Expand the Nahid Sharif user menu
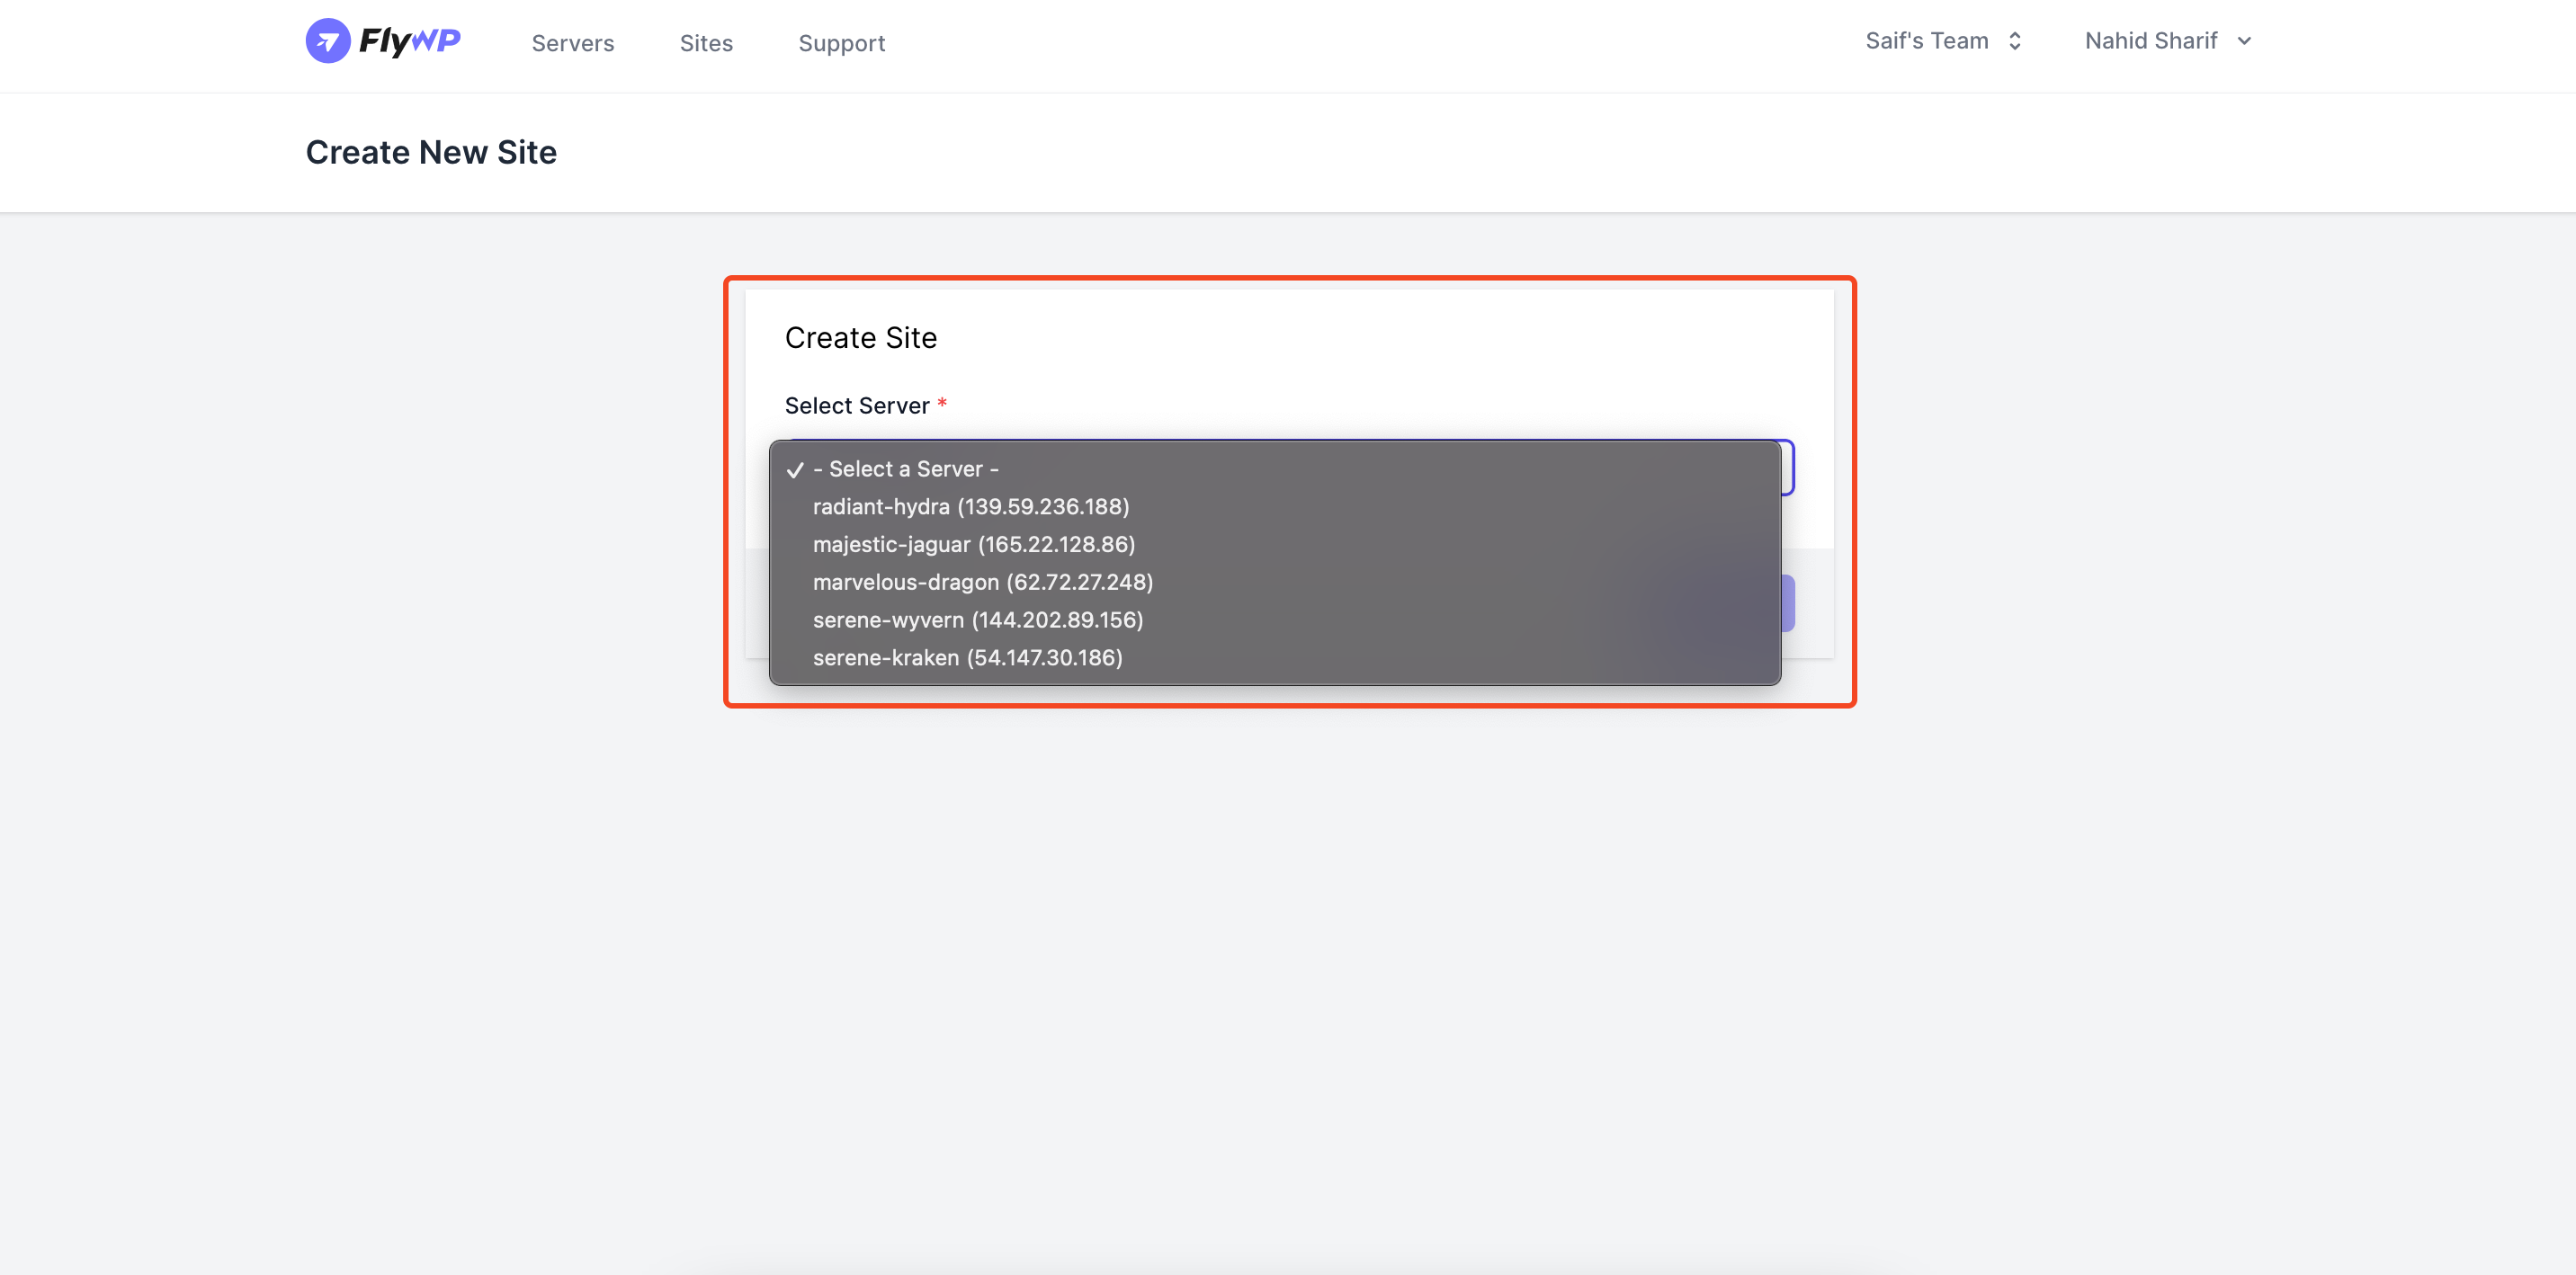 (x=2168, y=41)
